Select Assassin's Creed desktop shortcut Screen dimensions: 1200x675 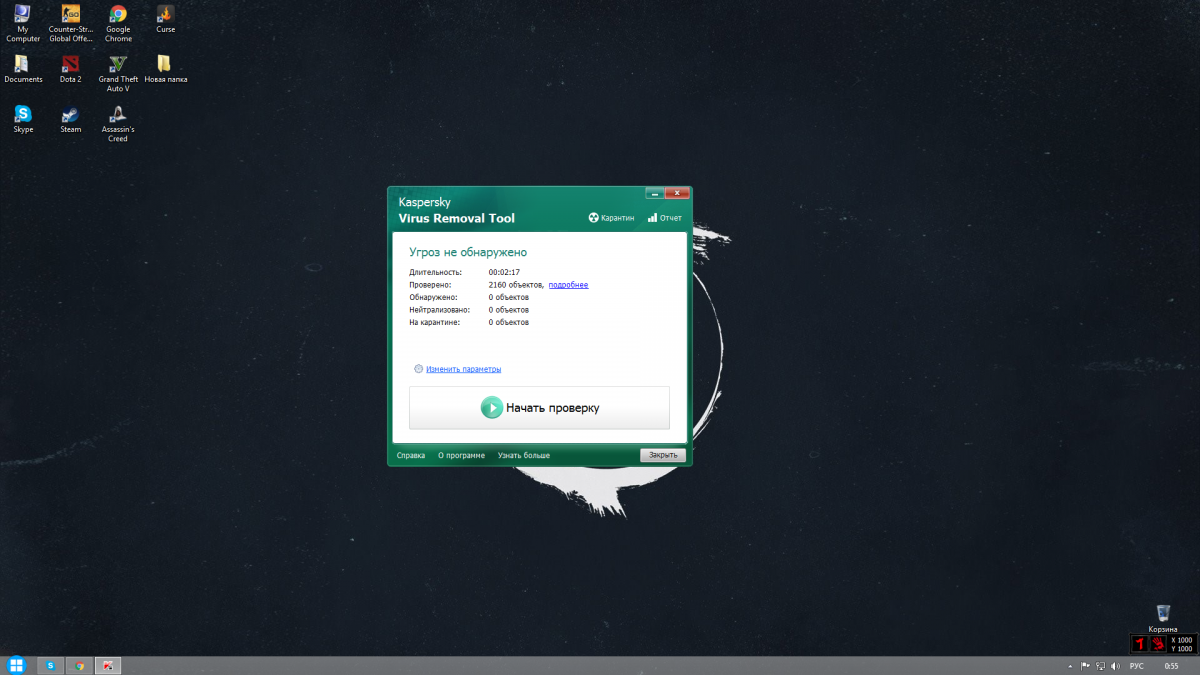(x=118, y=124)
